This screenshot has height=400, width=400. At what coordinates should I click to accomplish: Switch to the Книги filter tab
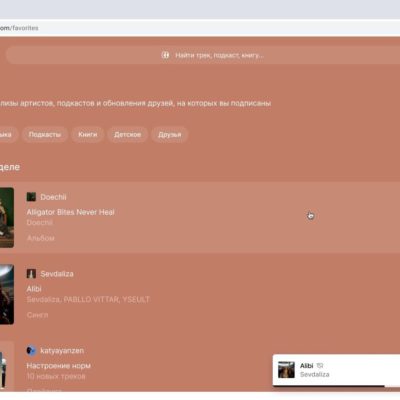coord(88,135)
